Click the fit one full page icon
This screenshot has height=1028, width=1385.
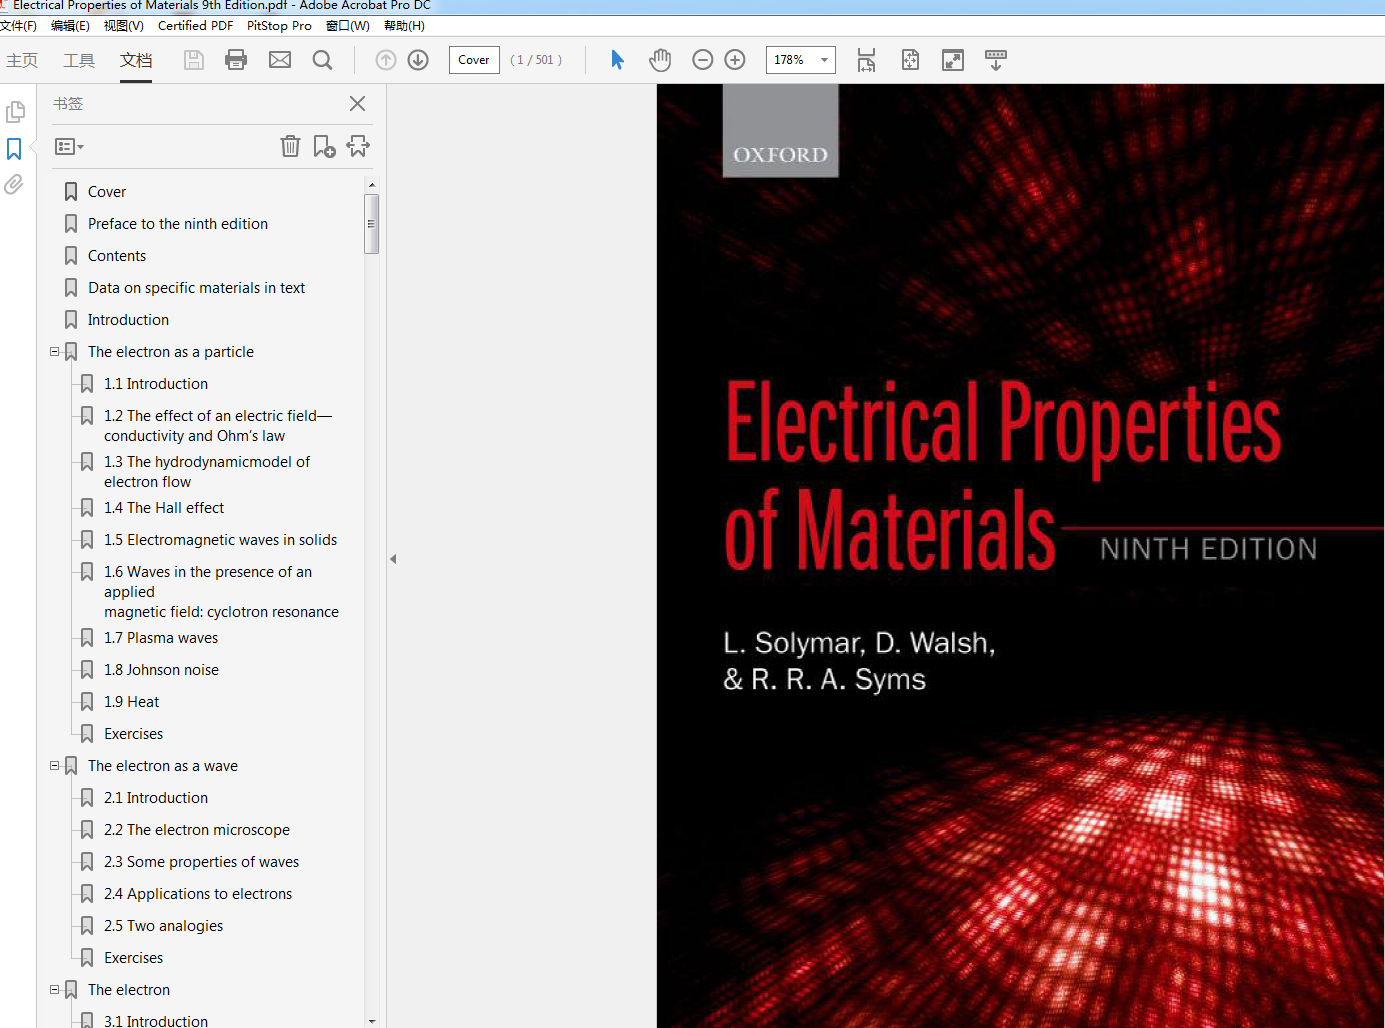(910, 60)
